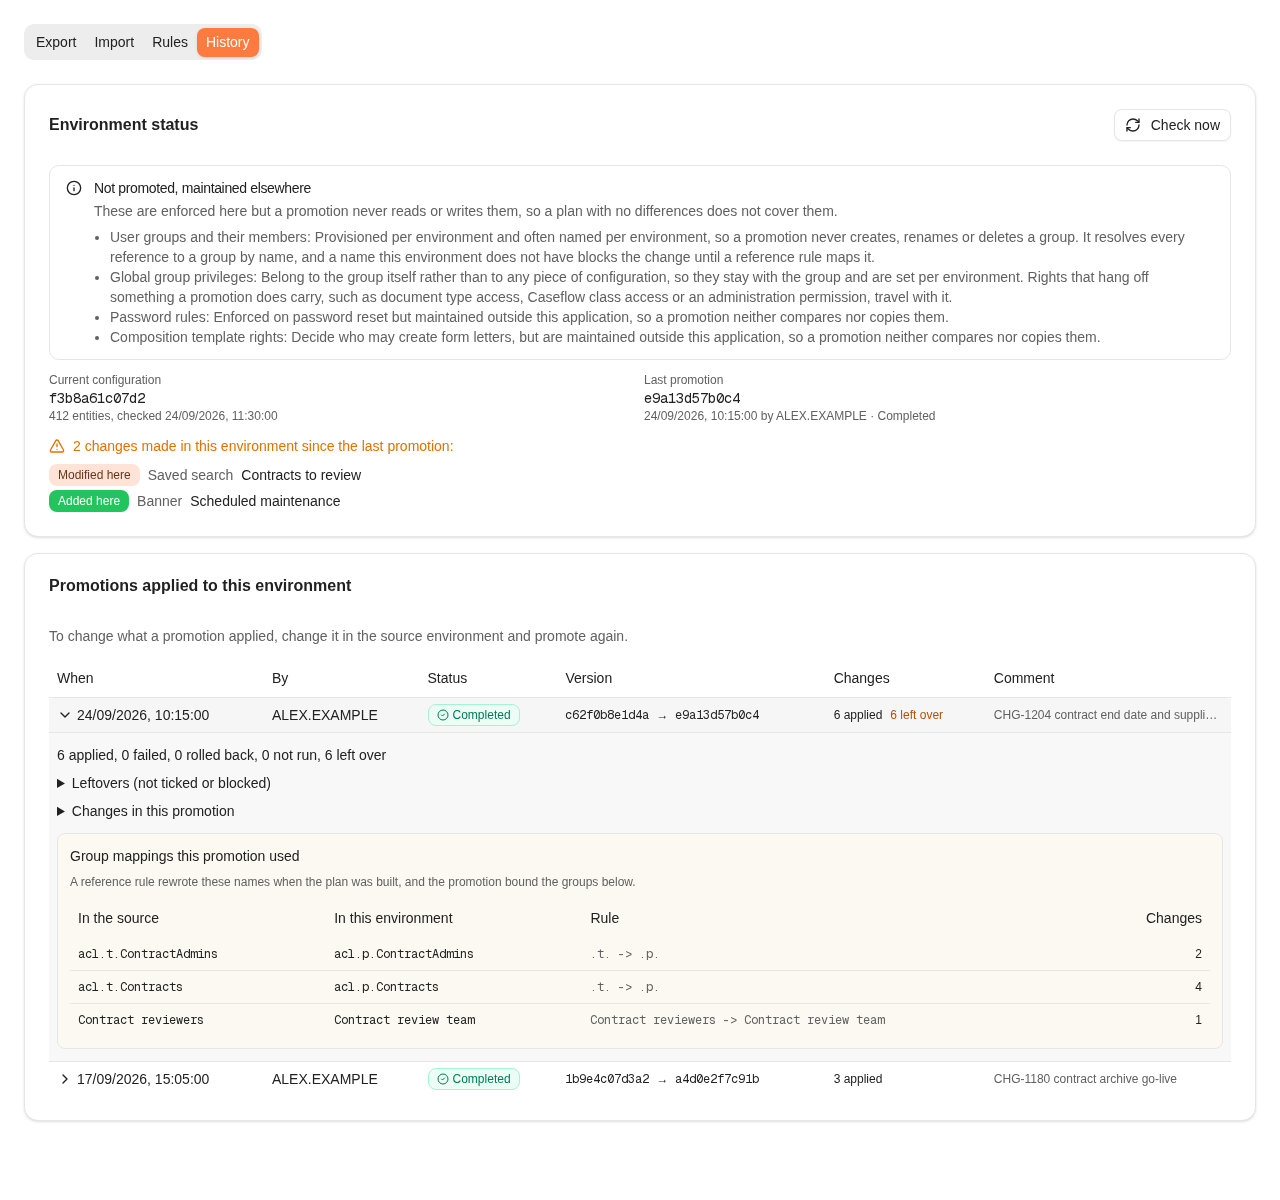
Task: Click the 6 applied, 0 failed summary line
Action: click(x=221, y=755)
